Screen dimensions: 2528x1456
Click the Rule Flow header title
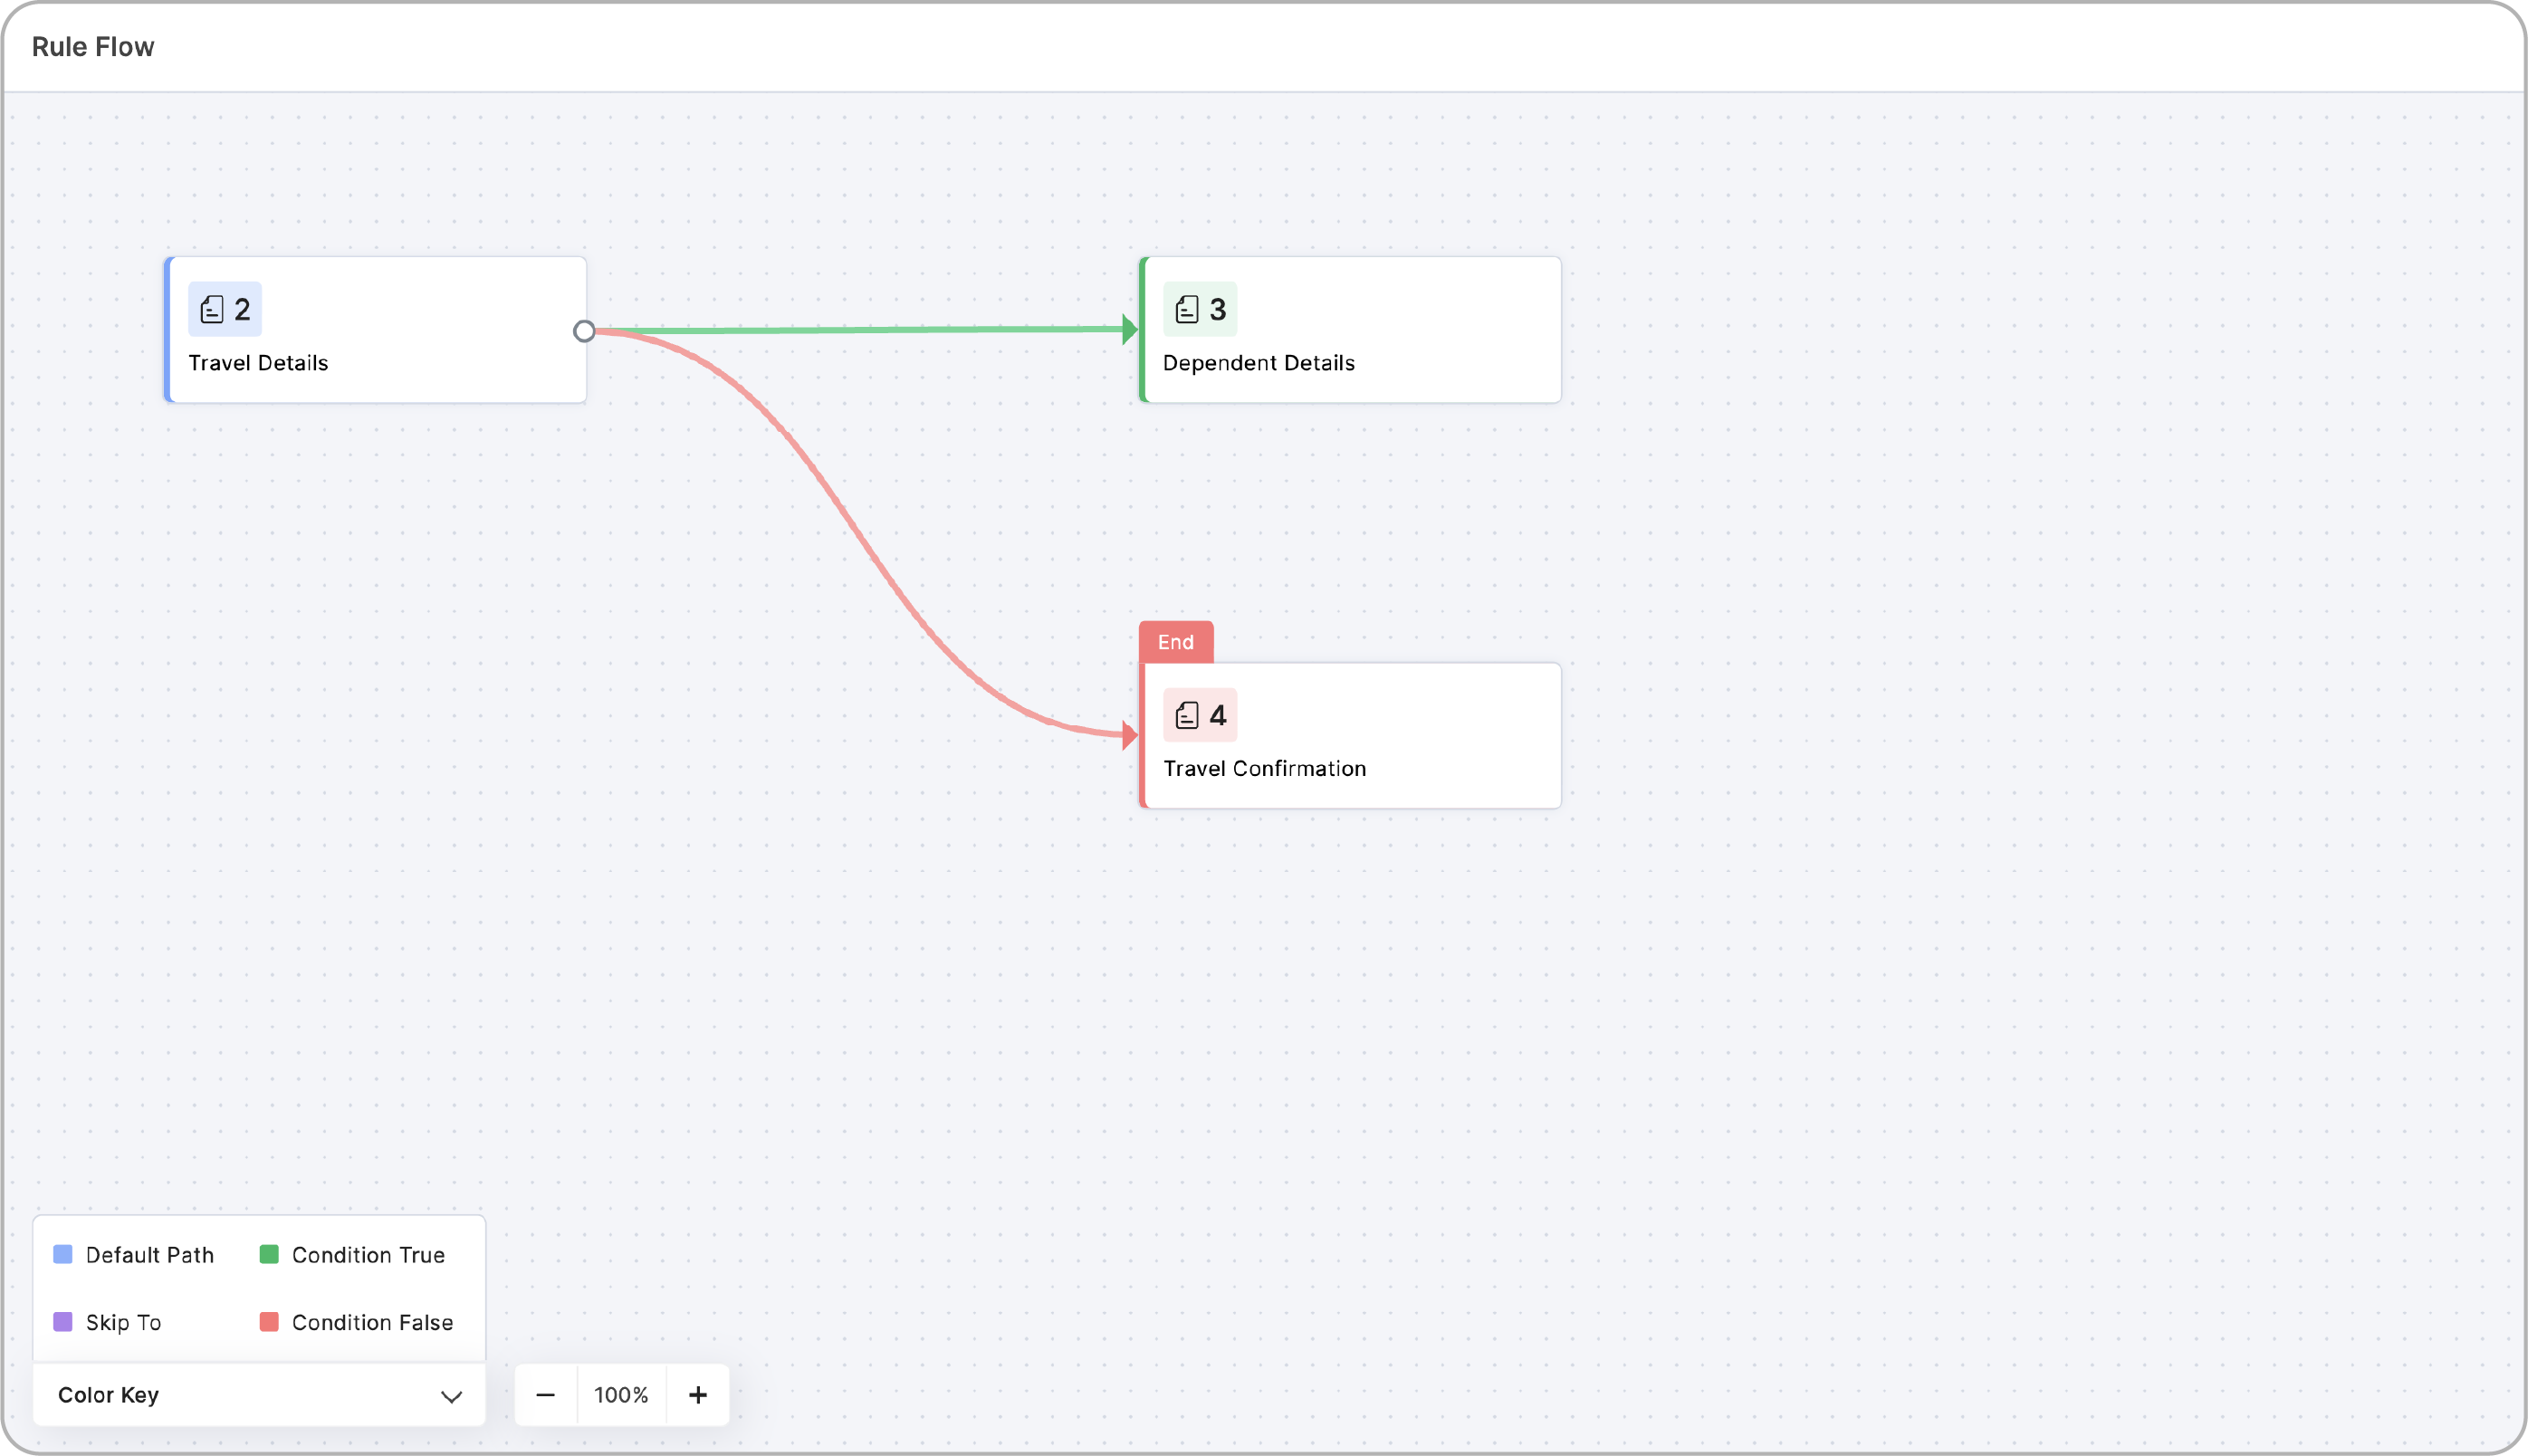[93, 47]
